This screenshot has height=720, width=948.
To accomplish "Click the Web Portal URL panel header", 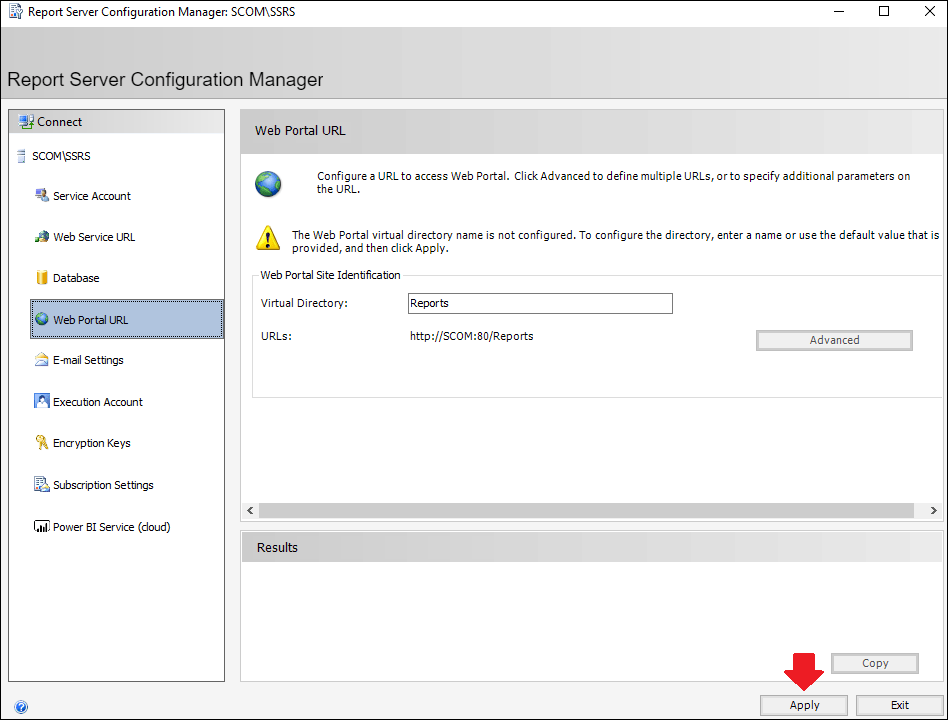I will pos(592,131).
